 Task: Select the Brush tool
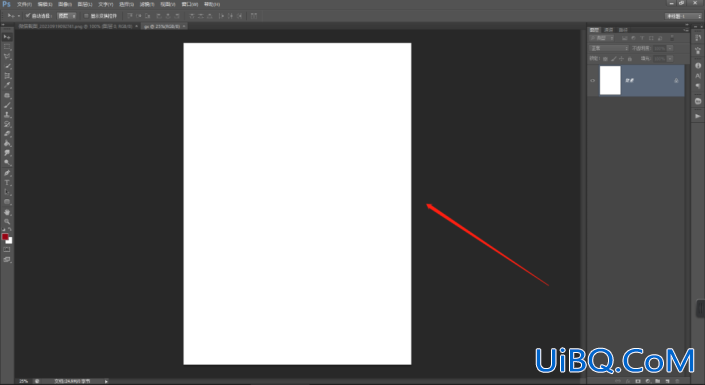click(7, 105)
